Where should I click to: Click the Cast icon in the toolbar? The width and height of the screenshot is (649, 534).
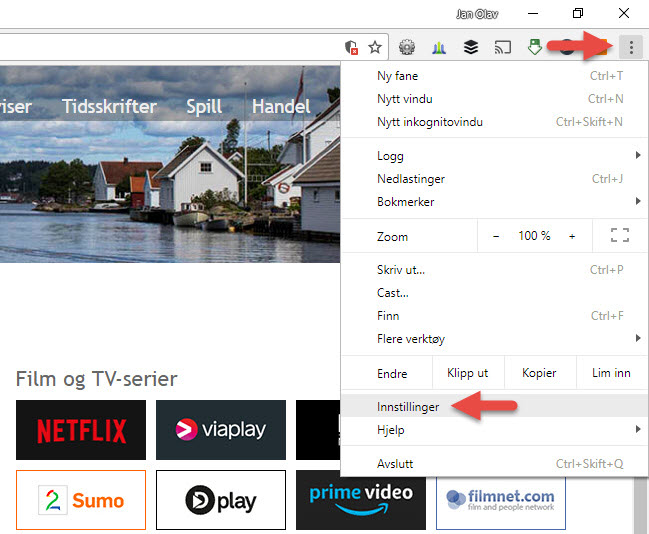pos(503,47)
